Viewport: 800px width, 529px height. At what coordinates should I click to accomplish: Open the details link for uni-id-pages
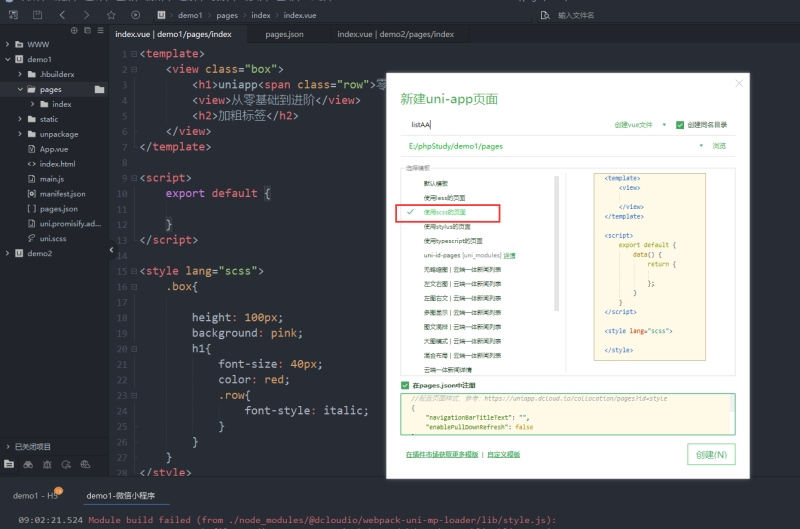click(509, 256)
